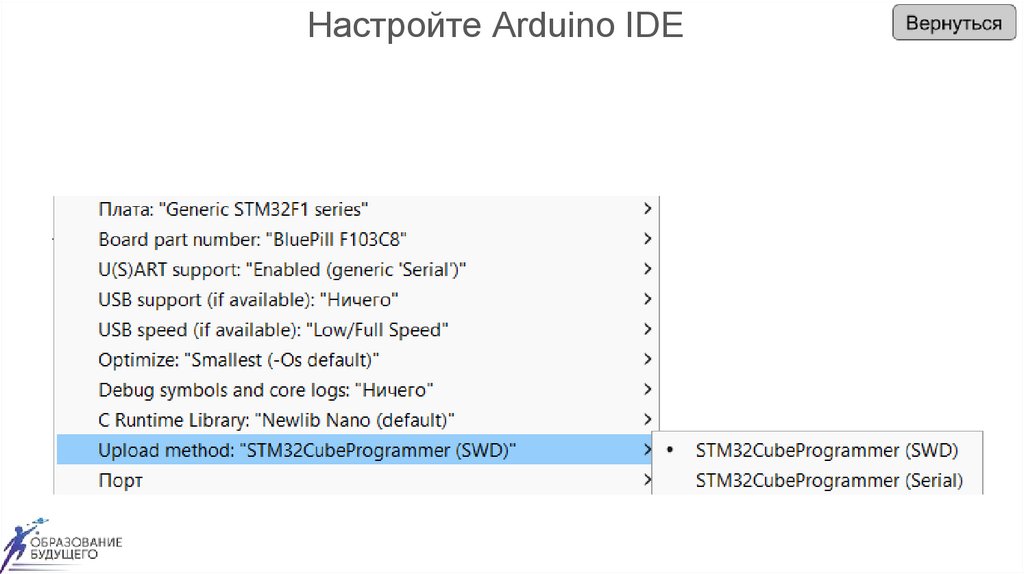
Task: Open Board part number "BluePill F103C8" entry
Action: pyautogui.click(x=356, y=239)
